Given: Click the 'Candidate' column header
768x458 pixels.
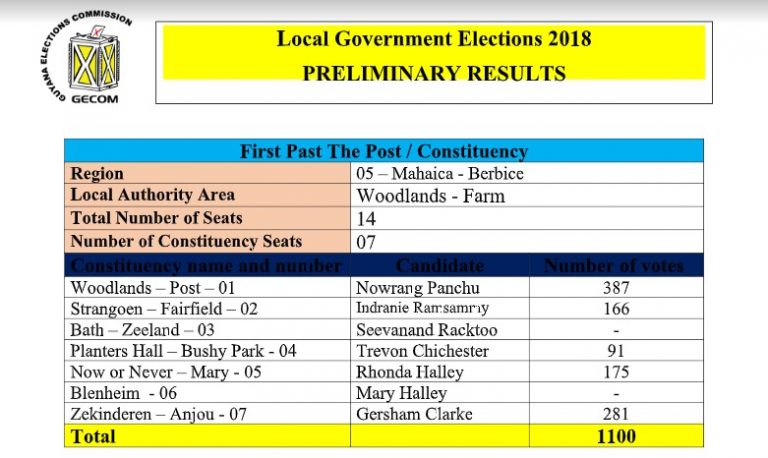Looking at the screenshot, I should [440, 265].
